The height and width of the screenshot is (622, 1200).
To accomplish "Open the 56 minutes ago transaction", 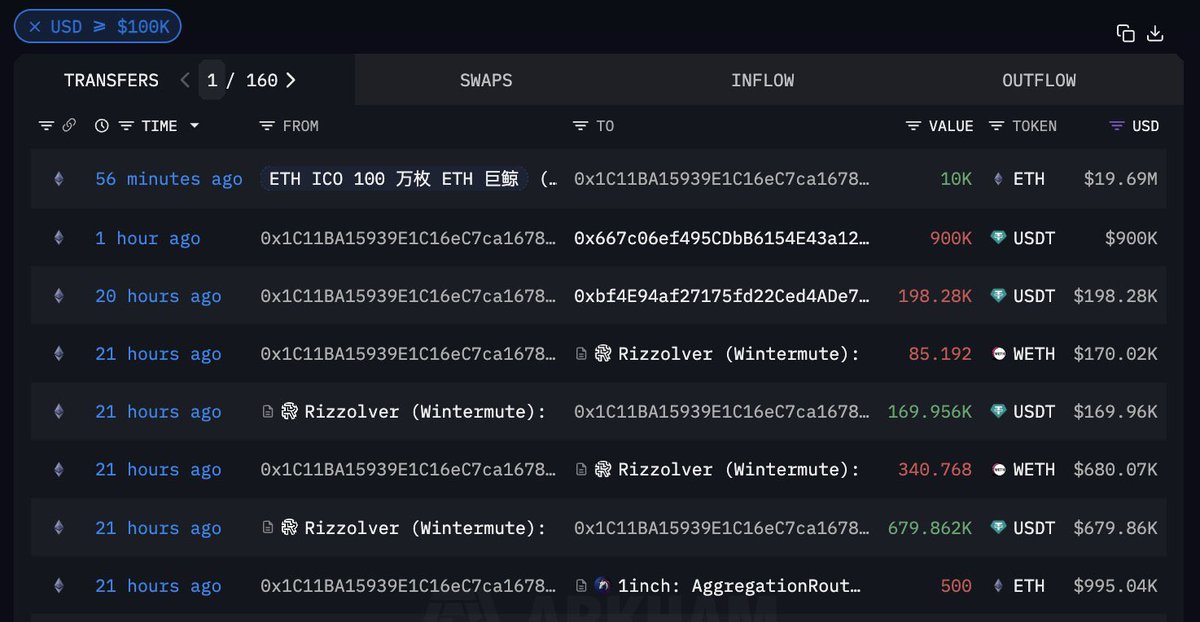I will pyautogui.click(x=169, y=179).
